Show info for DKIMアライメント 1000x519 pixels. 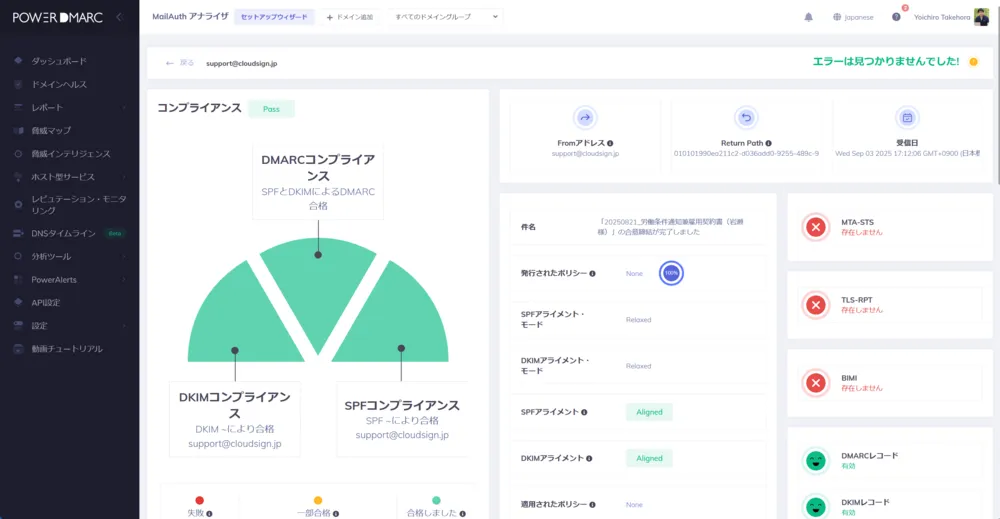589,458
